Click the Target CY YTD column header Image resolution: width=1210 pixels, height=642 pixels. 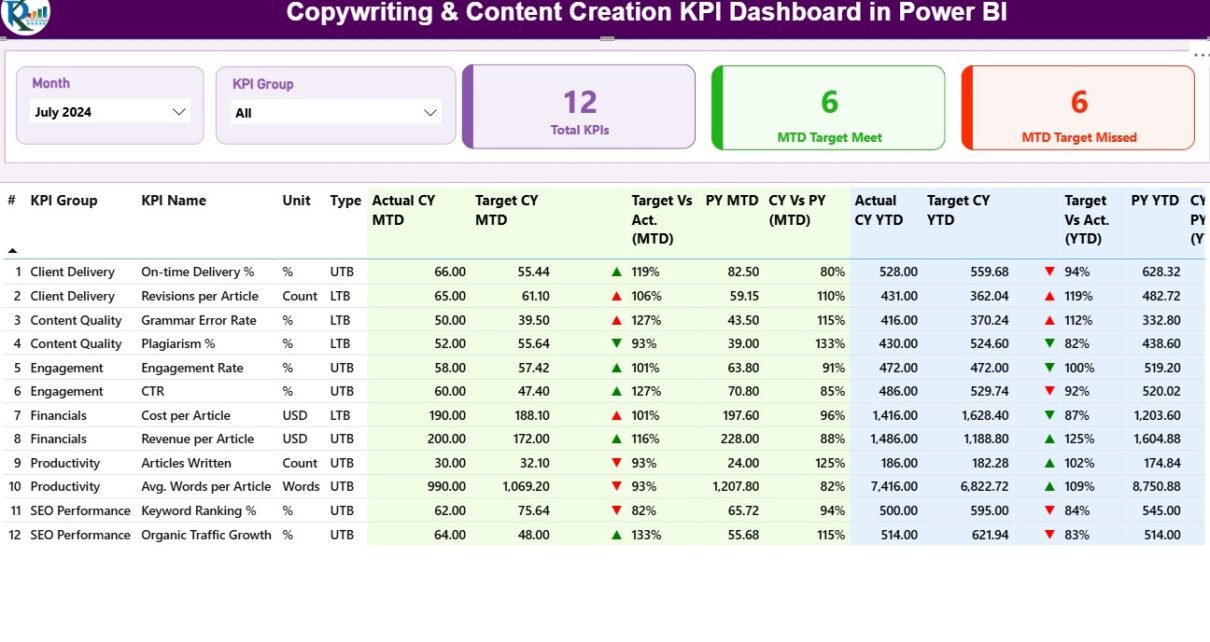[x=958, y=210]
